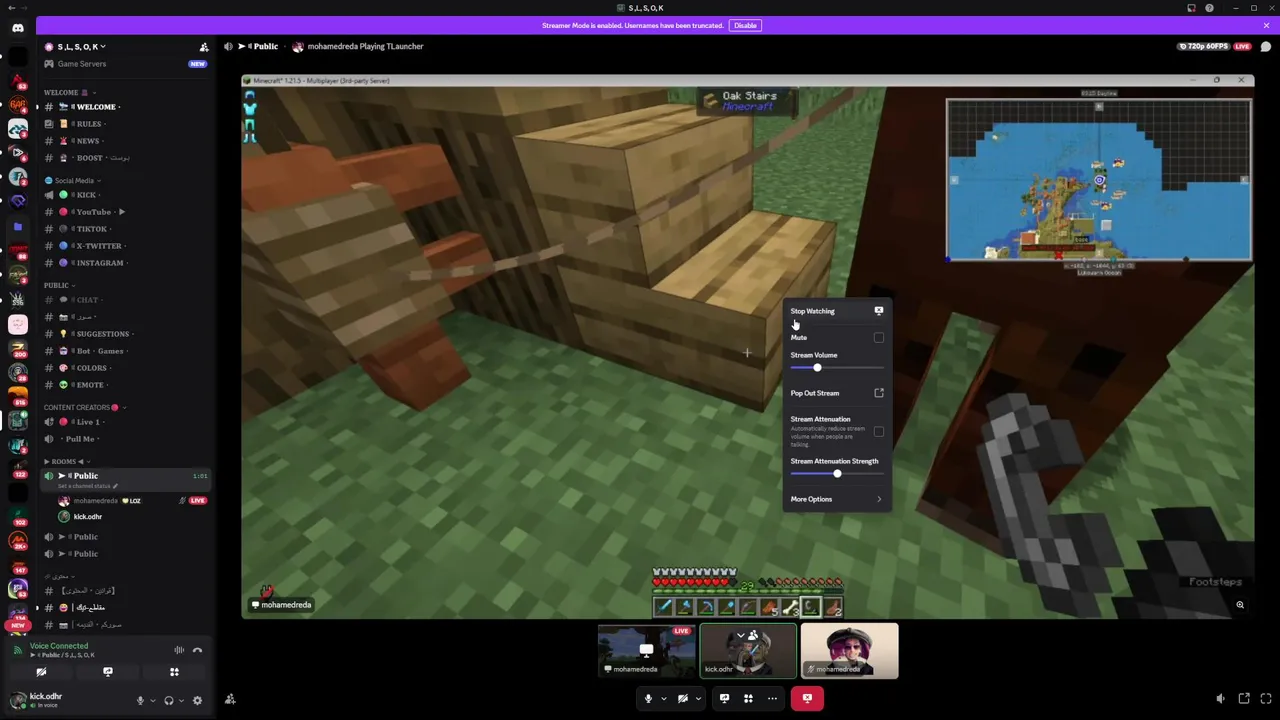The height and width of the screenshot is (720, 1280).
Task: Adjust Stream Attenuation Strength slider
Action: point(837,474)
